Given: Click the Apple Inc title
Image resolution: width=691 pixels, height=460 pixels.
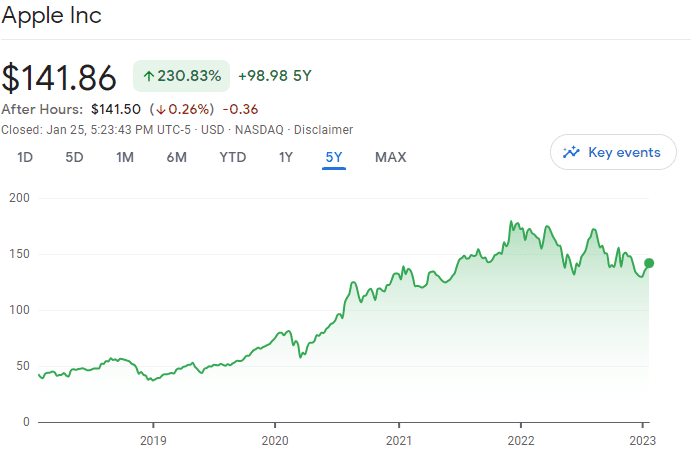Looking at the screenshot, I should (x=51, y=16).
